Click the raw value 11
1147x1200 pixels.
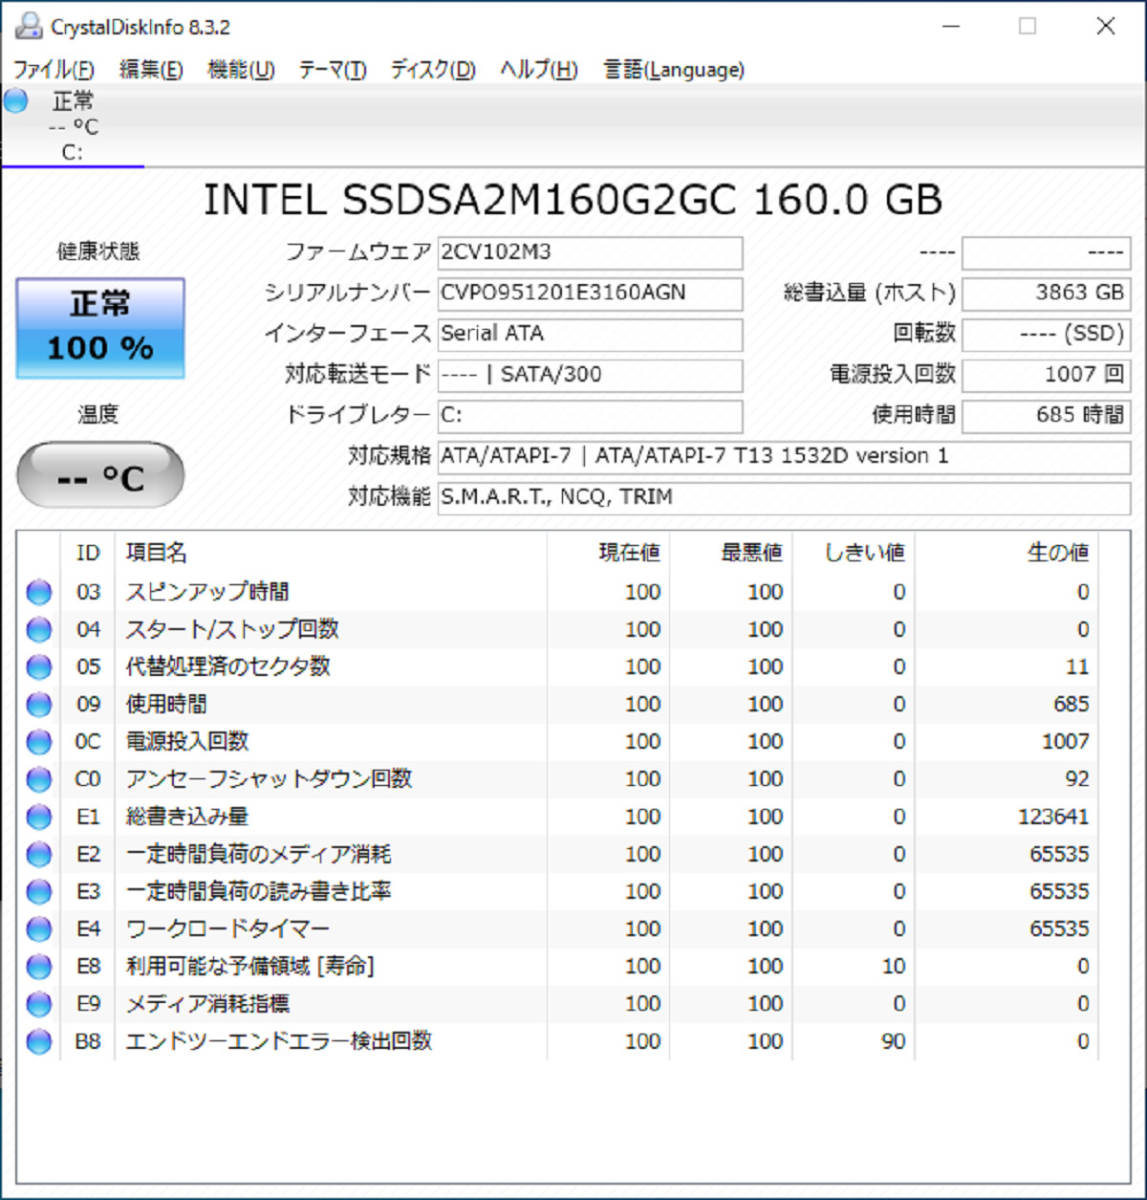1077,667
